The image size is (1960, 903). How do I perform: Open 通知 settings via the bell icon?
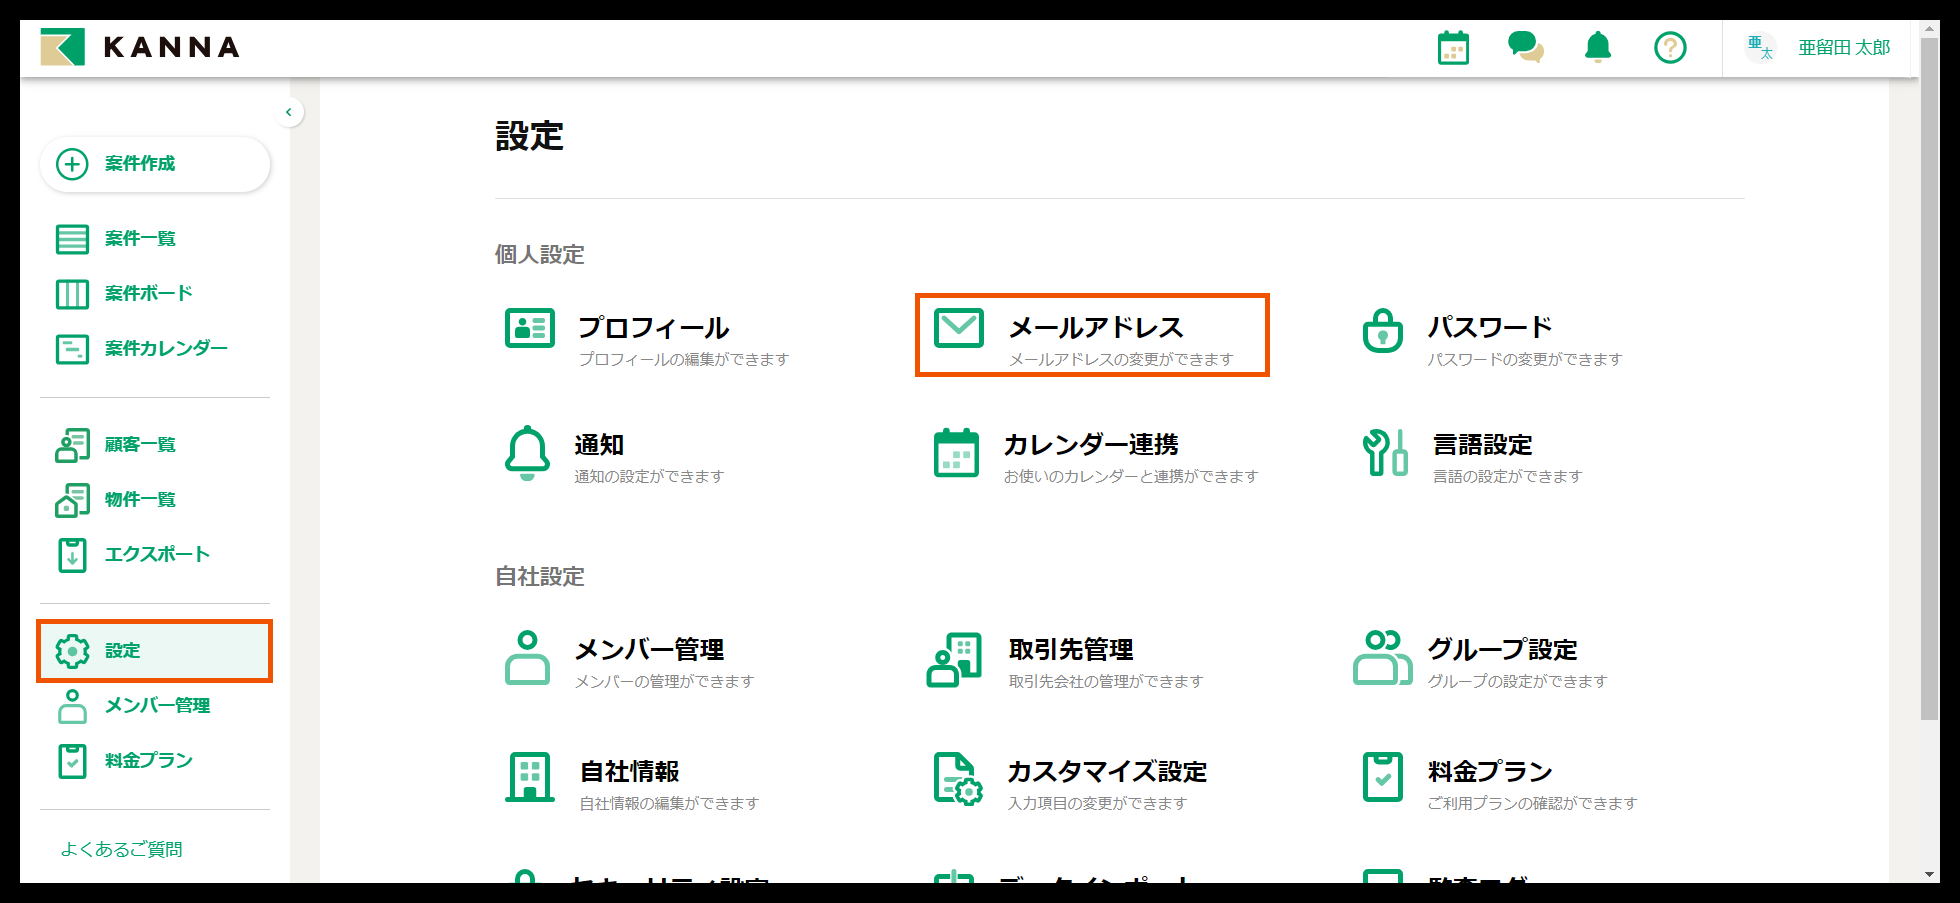(x=529, y=453)
